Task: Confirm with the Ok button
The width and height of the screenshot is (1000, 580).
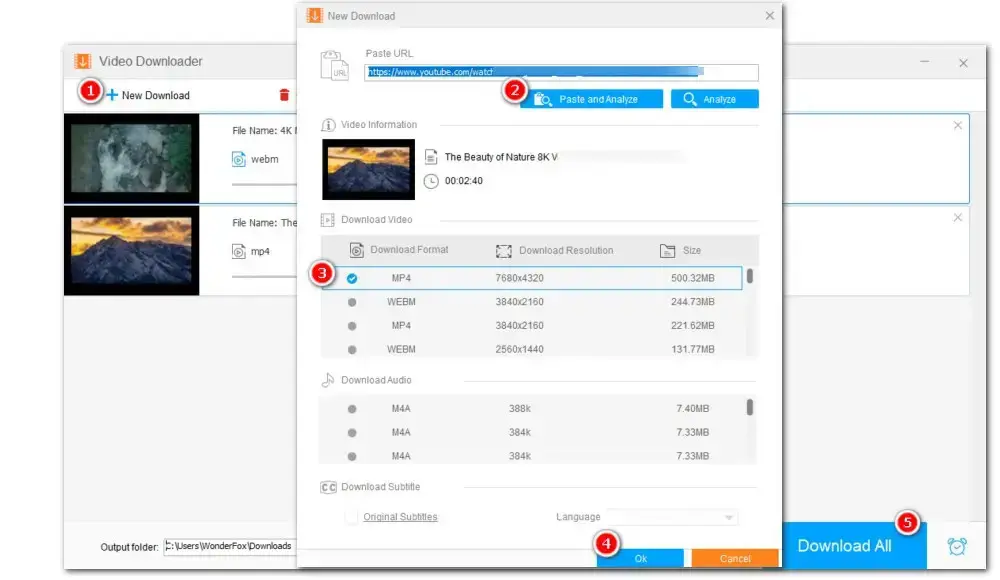Action: point(640,559)
